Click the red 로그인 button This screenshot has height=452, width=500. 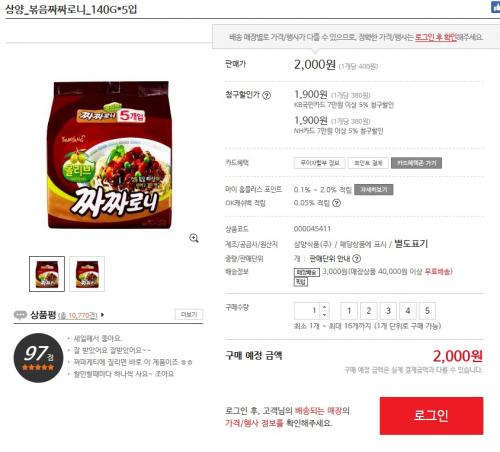(431, 416)
